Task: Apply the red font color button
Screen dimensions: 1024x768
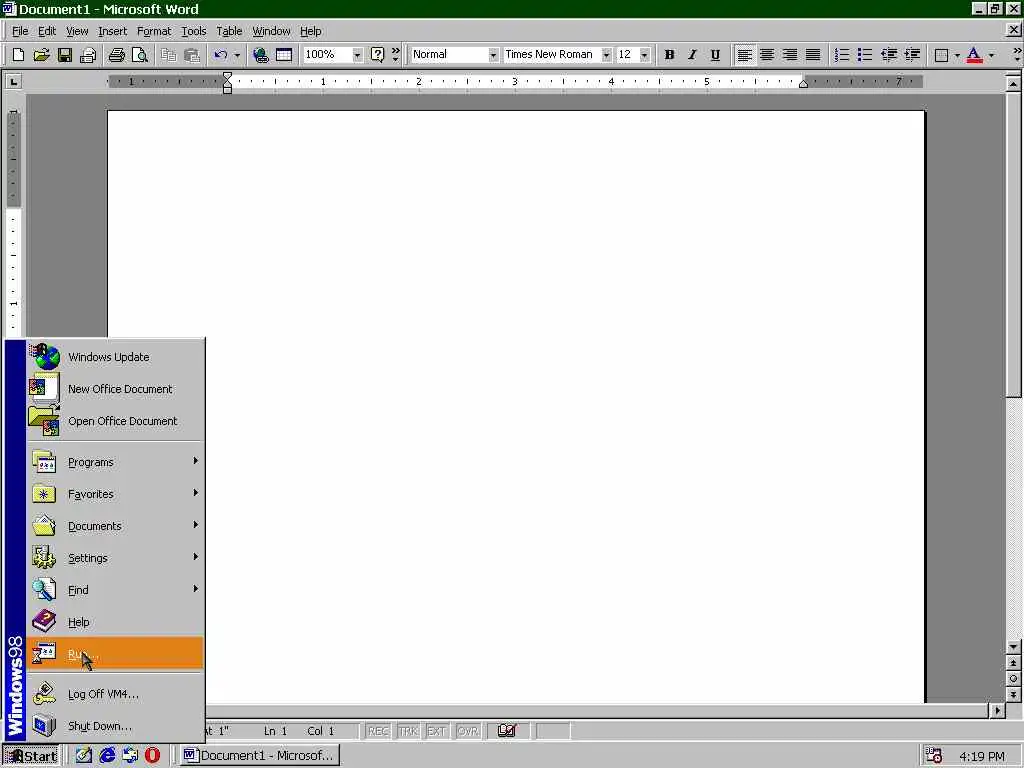Action: click(974, 55)
